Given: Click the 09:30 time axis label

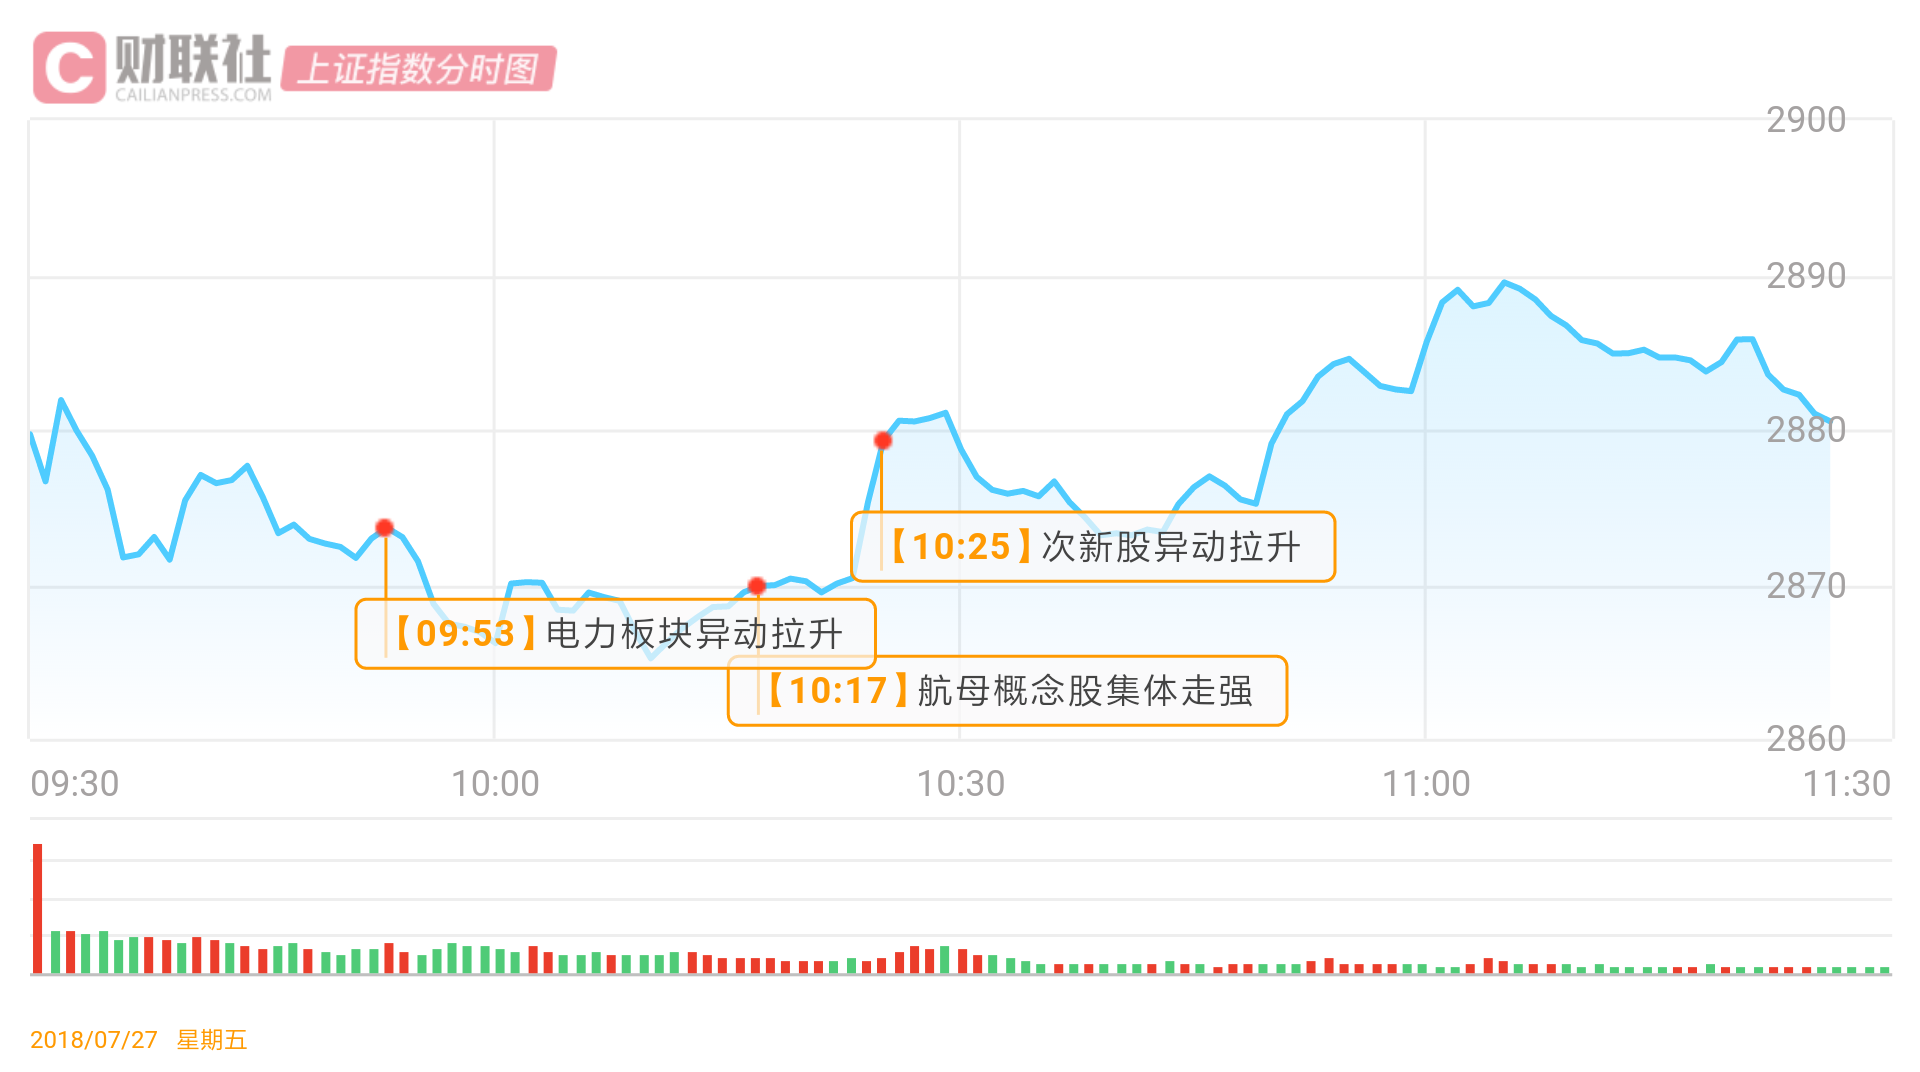Looking at the screenshot, I should [x=75, y=784].
